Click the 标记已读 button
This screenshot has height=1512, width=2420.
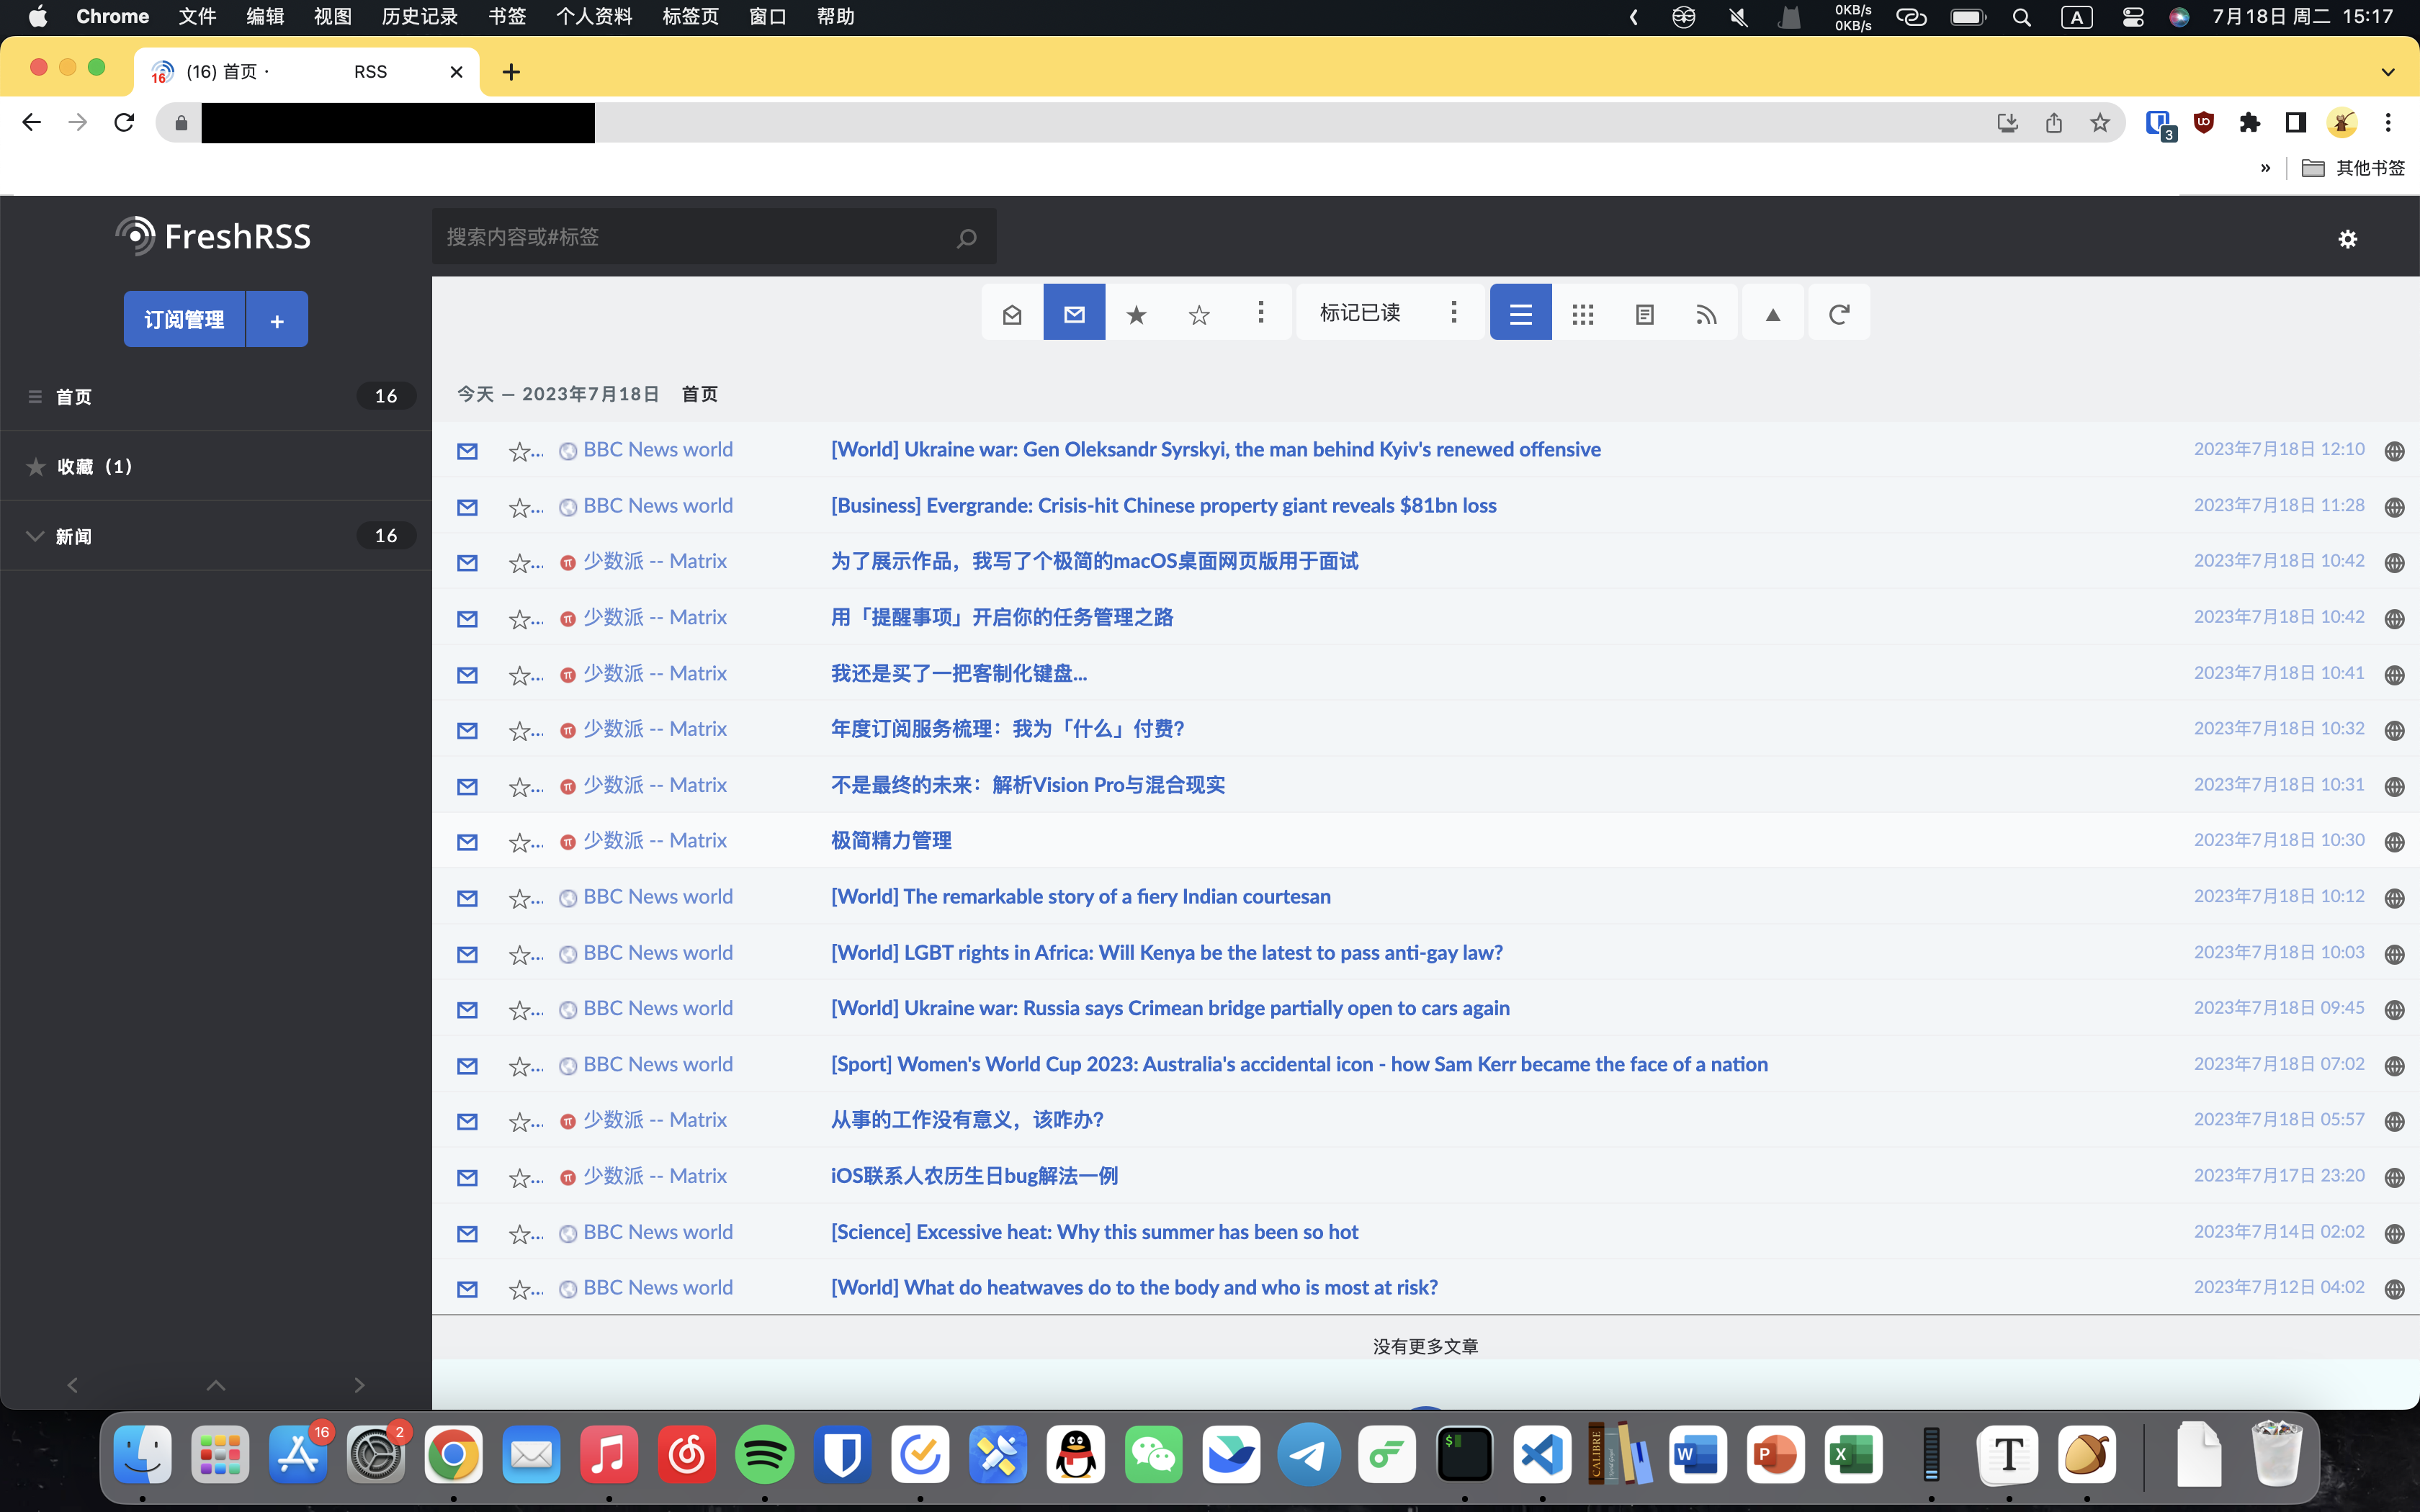tap(1360, 313)
